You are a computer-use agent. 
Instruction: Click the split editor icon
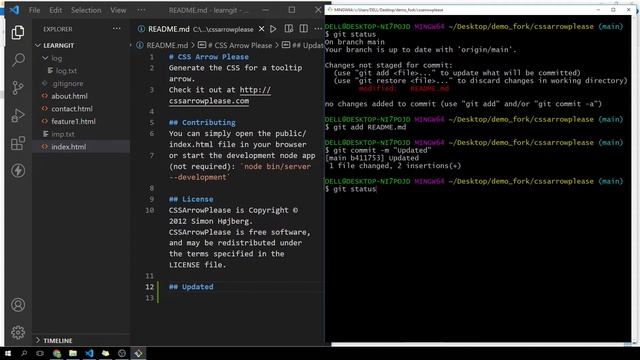pos(304,29)
